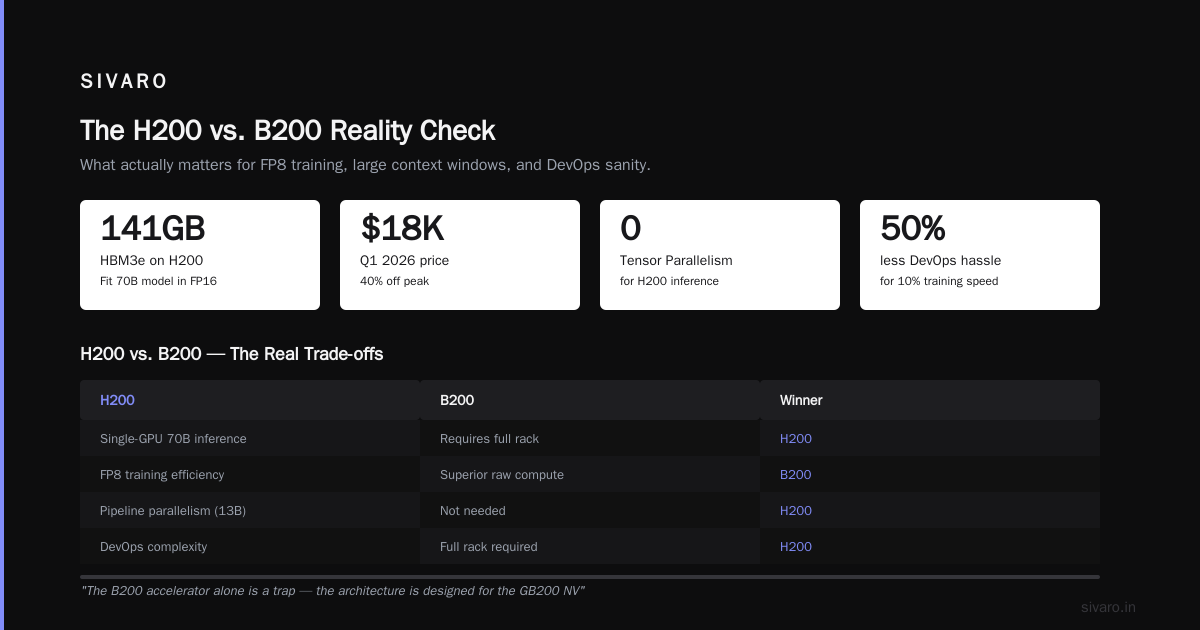Click the subtitle about FP8 training

(365, 165)
